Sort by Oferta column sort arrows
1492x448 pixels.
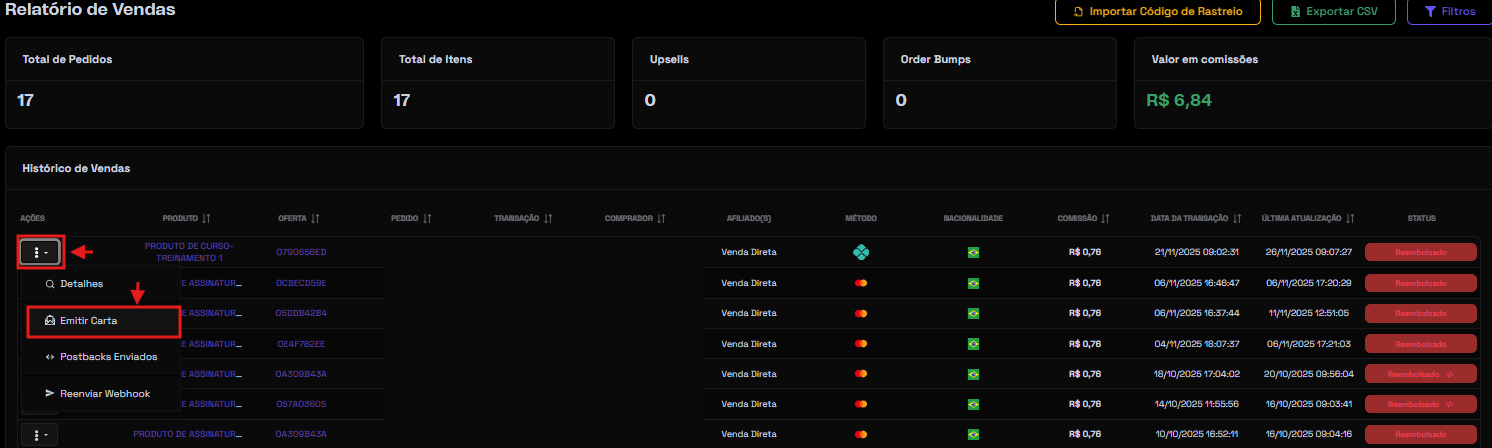pyautogui.click(x=315, y=218)
